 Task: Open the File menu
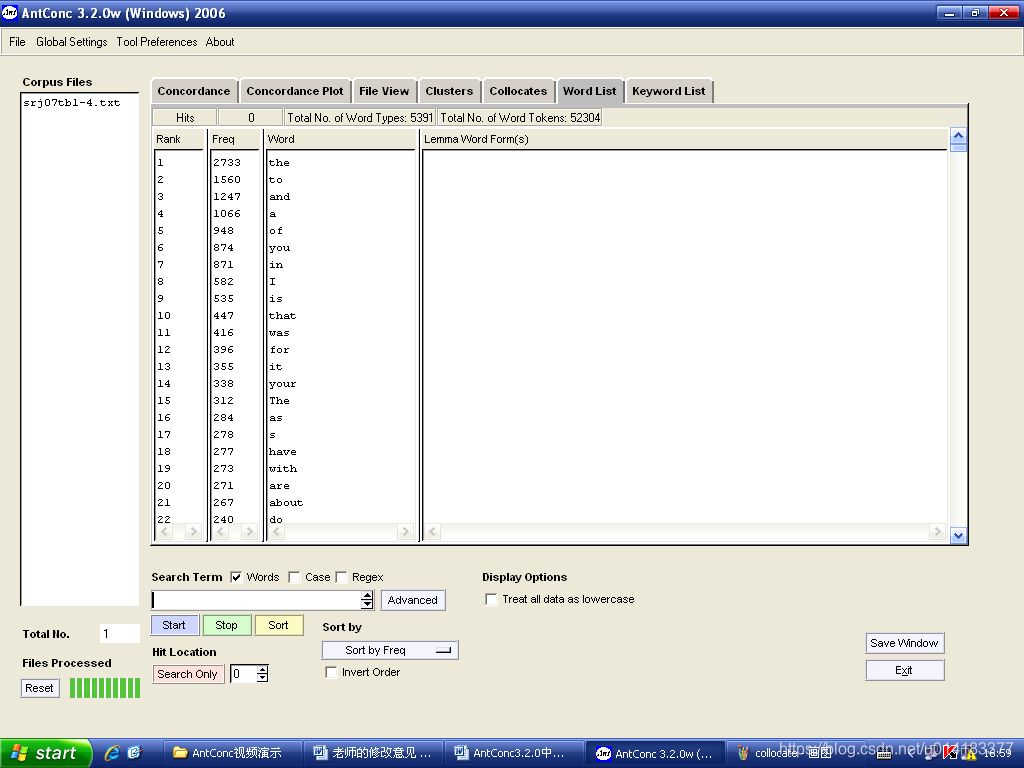click(x=17, y=42)
